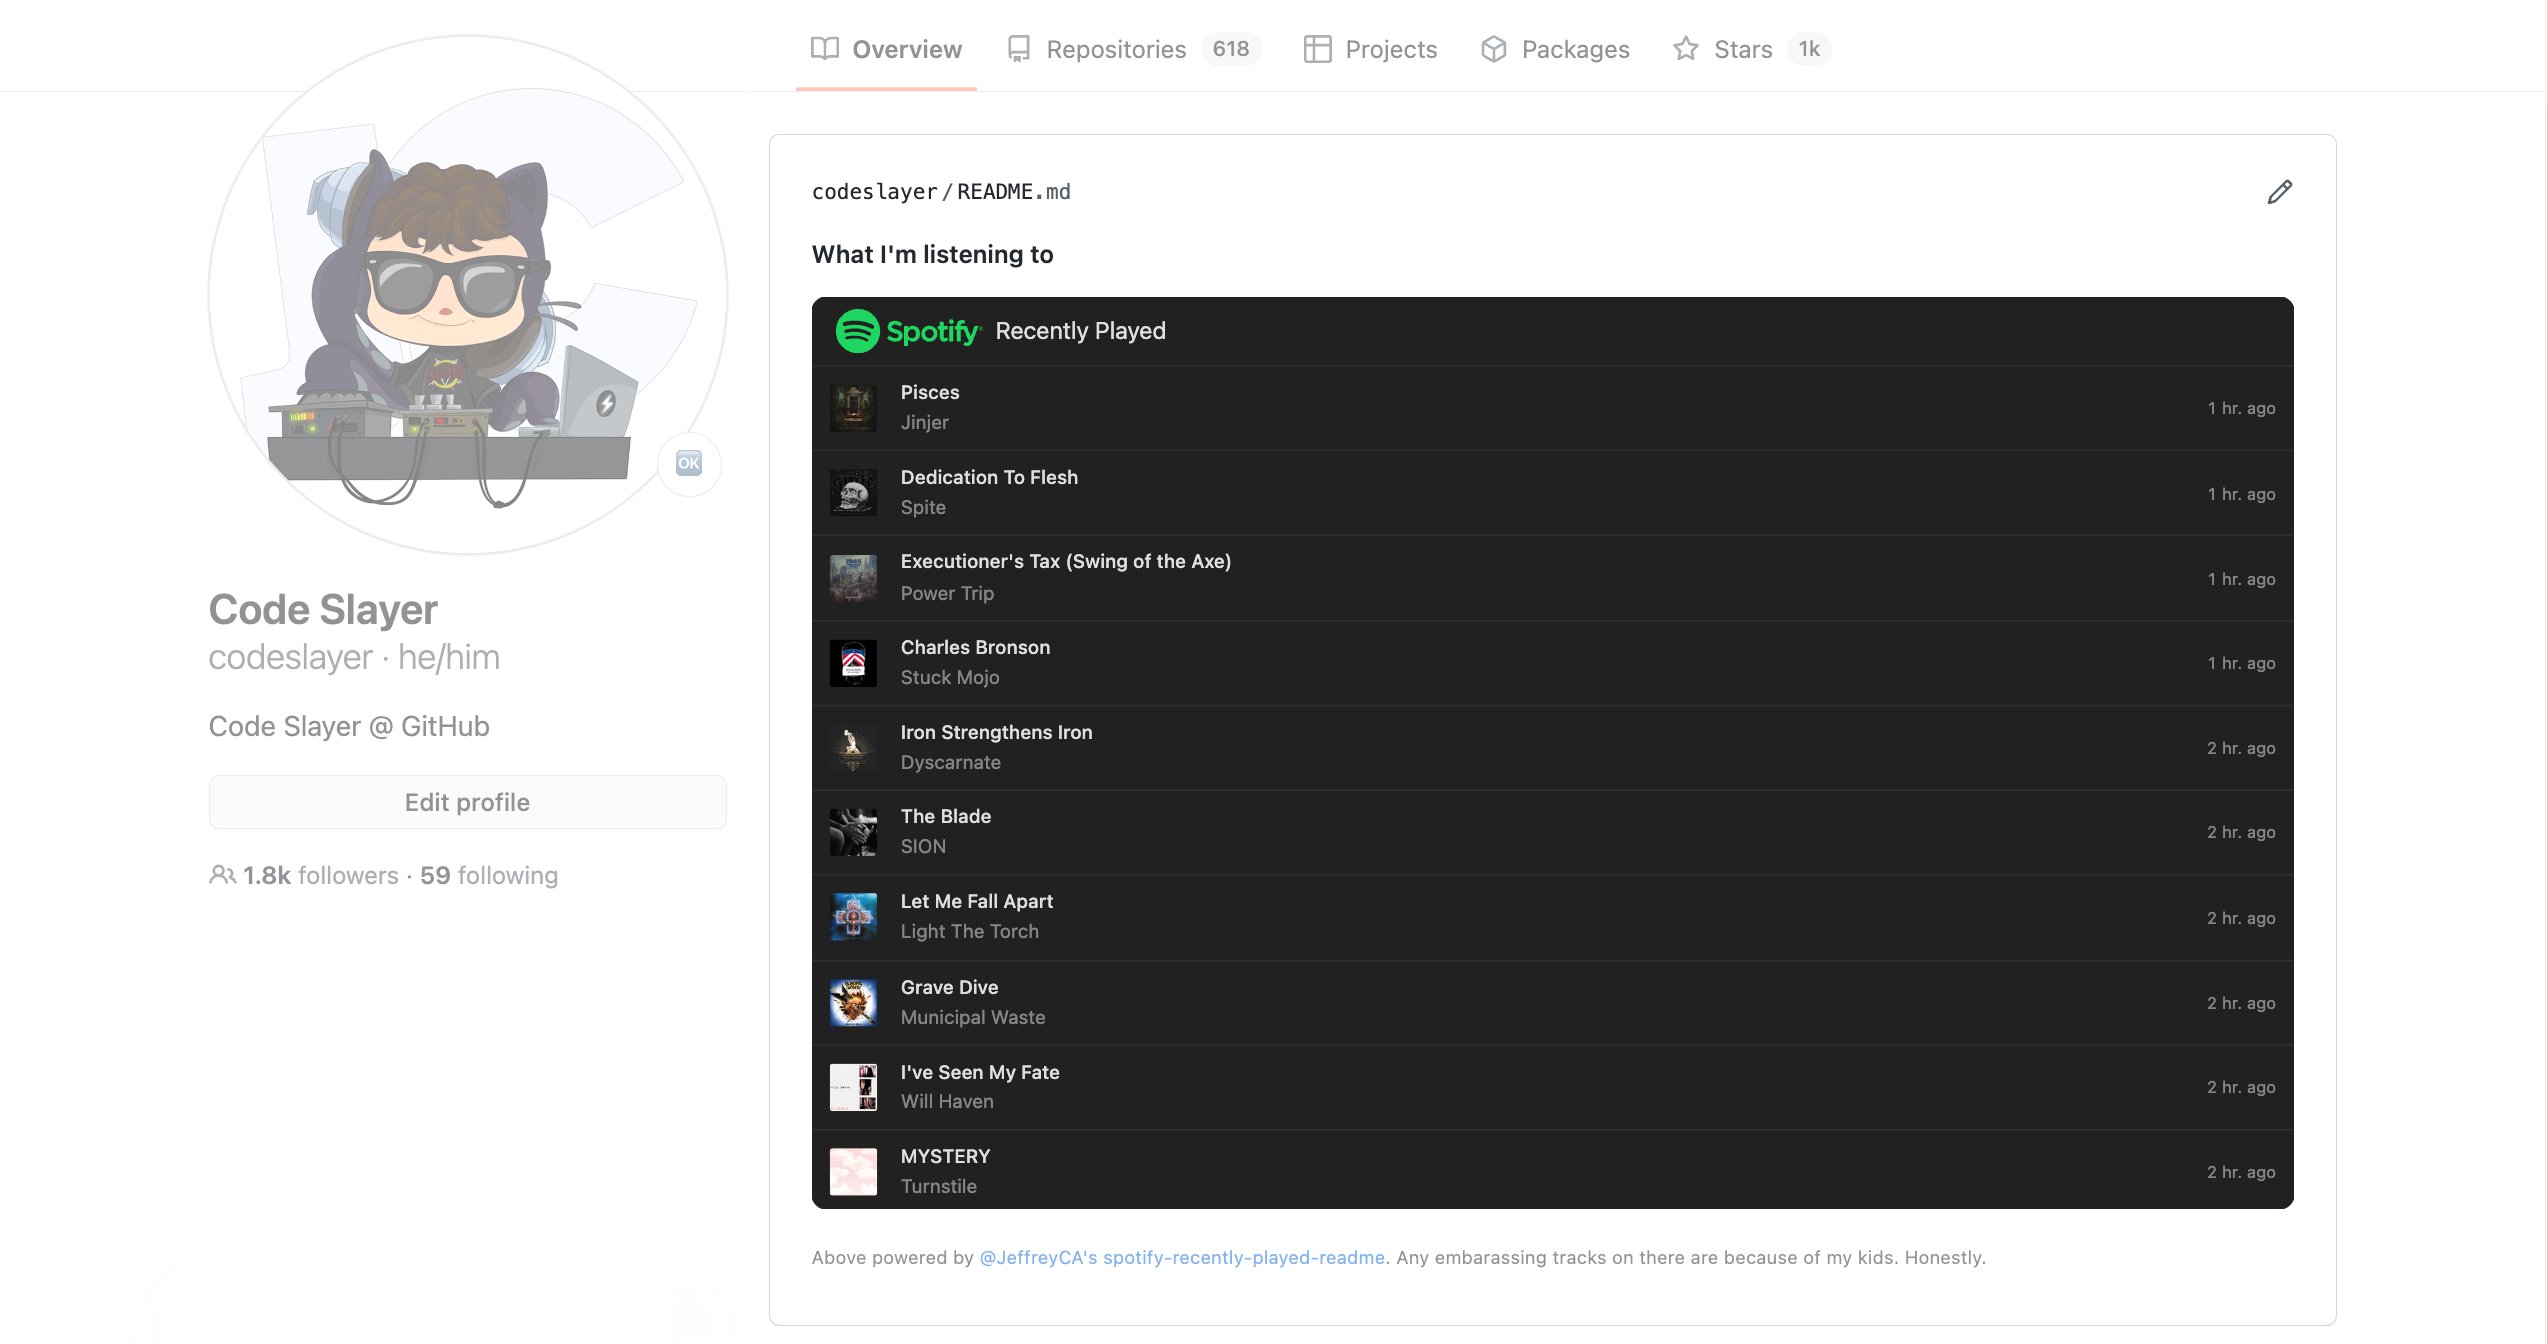Viewport: 2547px width, 1344px height.
Task: Click the followers people icon
Action: tap(222, 875)
